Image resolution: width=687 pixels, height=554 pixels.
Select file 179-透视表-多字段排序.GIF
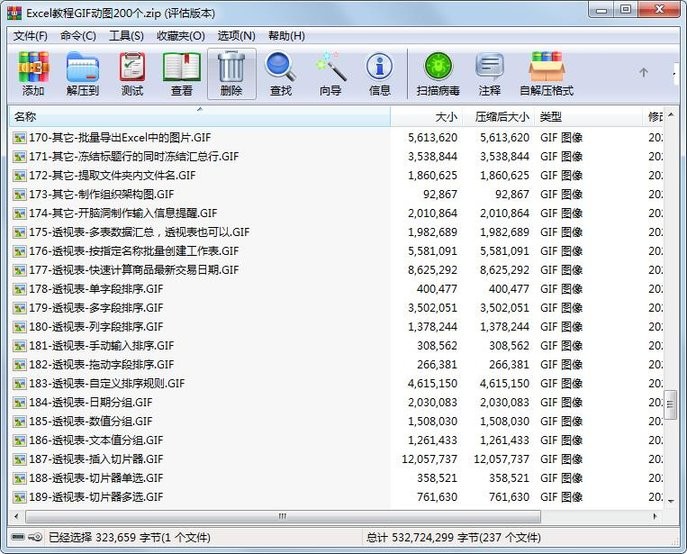[96, 308]
